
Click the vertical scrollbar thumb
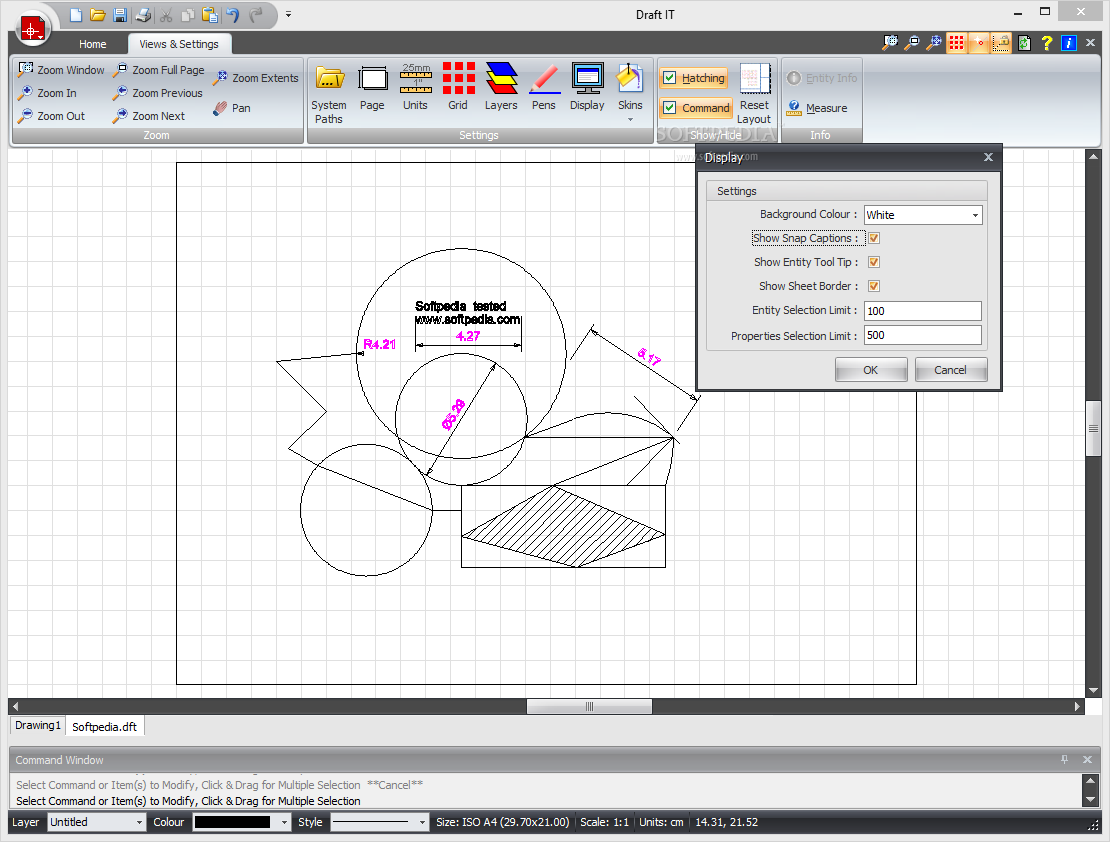click(x=1094, y=428)
